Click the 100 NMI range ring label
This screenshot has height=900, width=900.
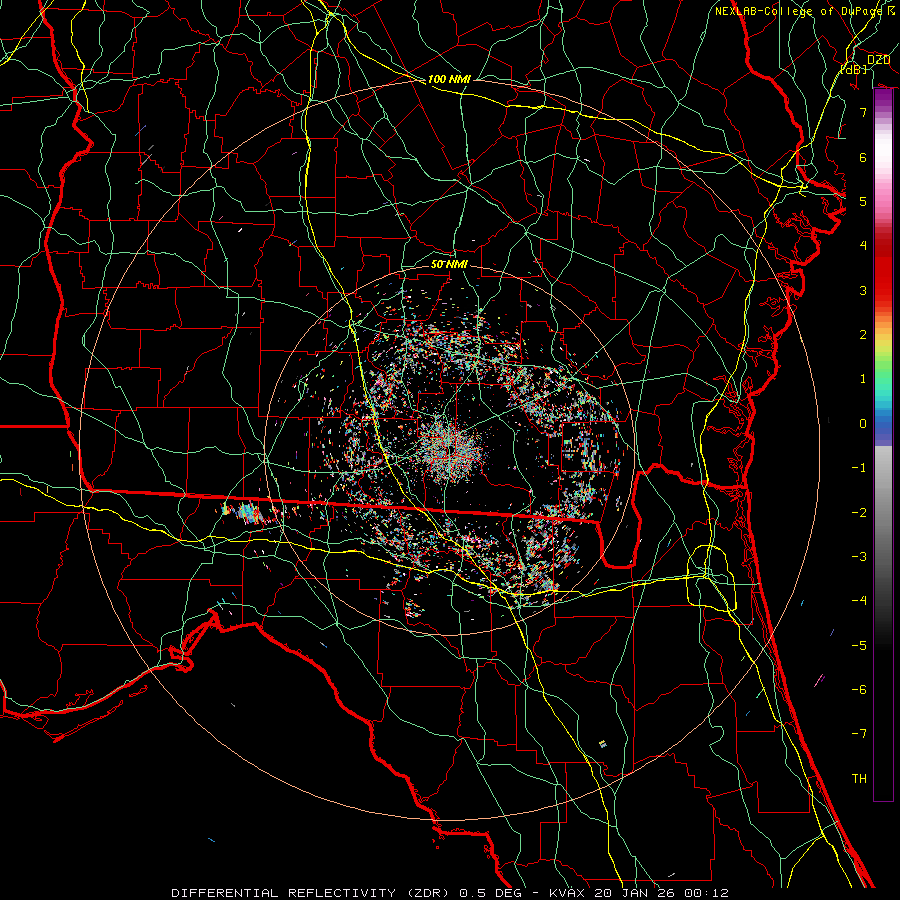click(x=449, y=79)
